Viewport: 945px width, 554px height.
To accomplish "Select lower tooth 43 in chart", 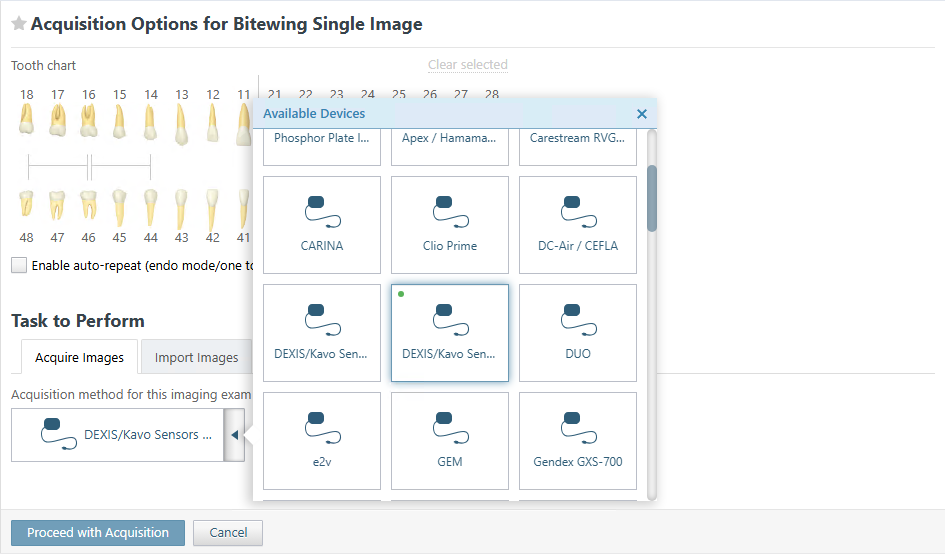I will click(x=181, y=210).
